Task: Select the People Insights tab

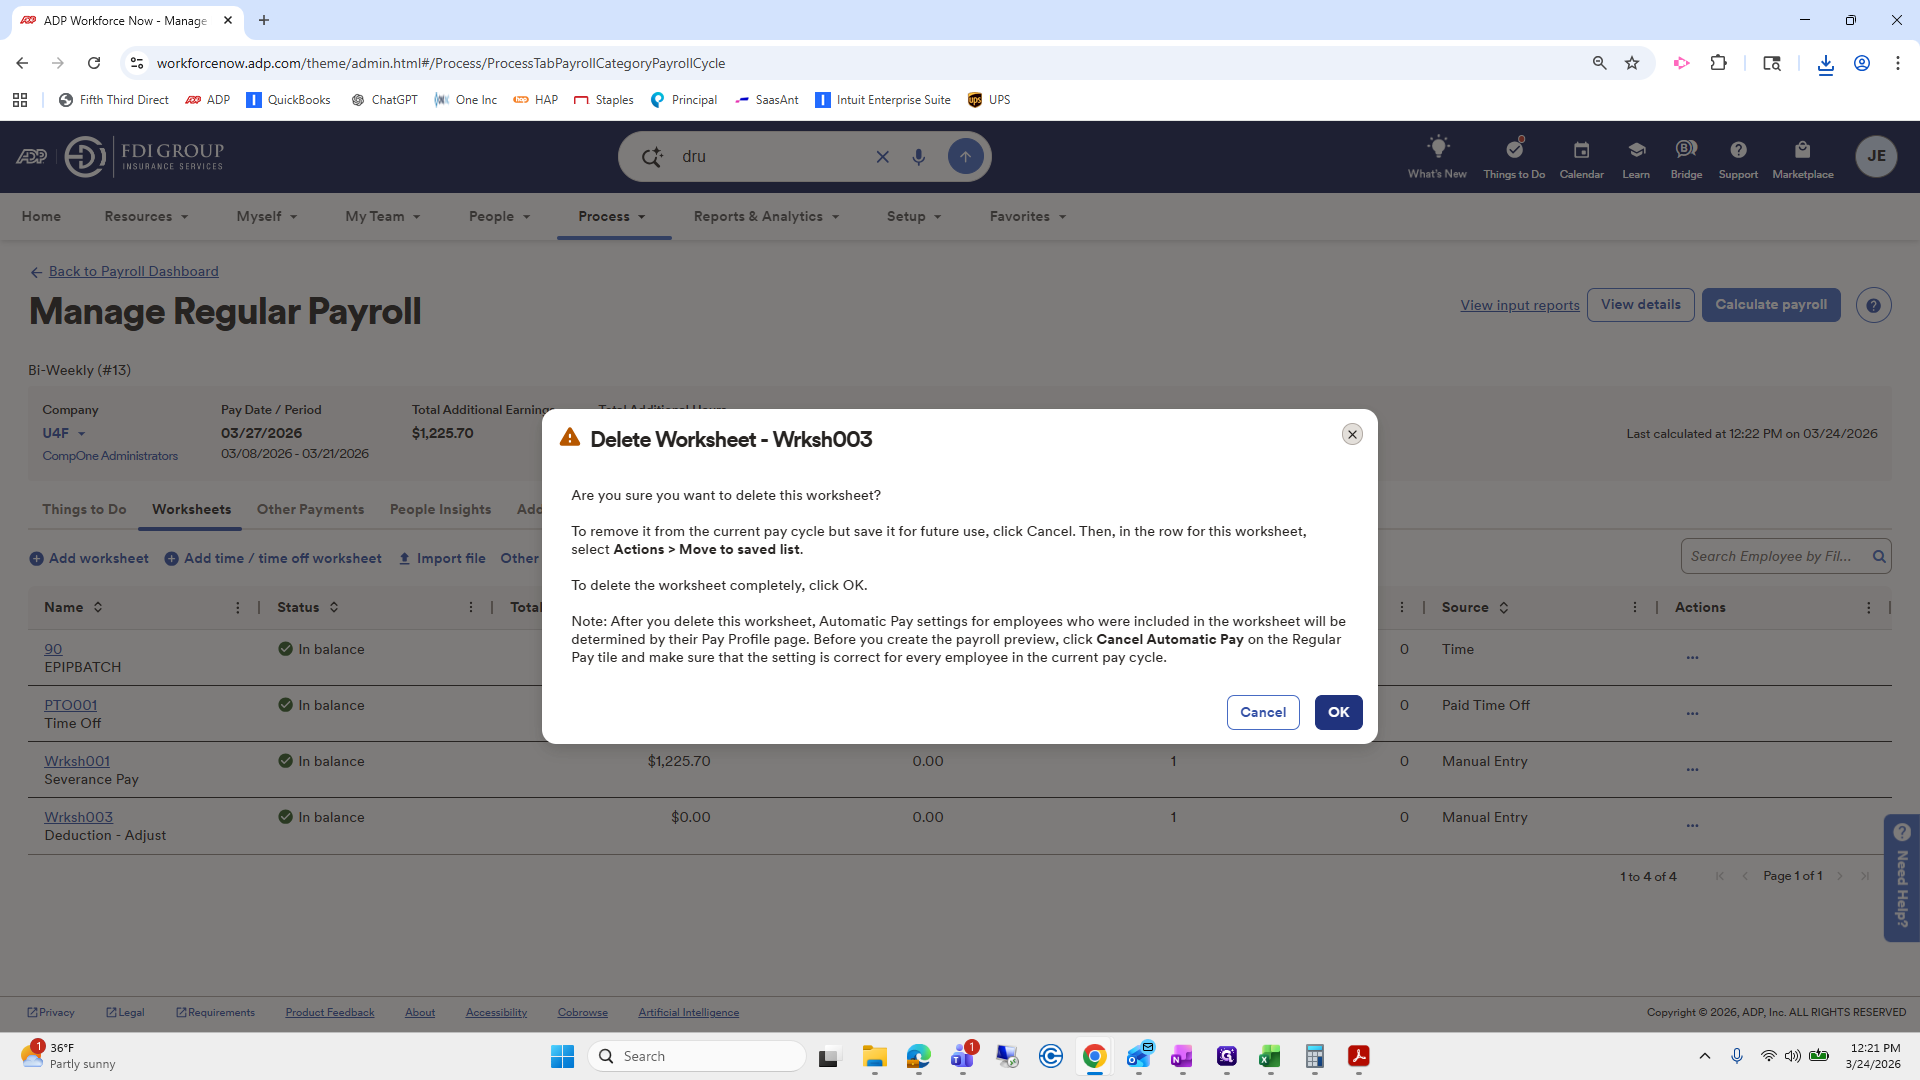Action: (440, 509)
